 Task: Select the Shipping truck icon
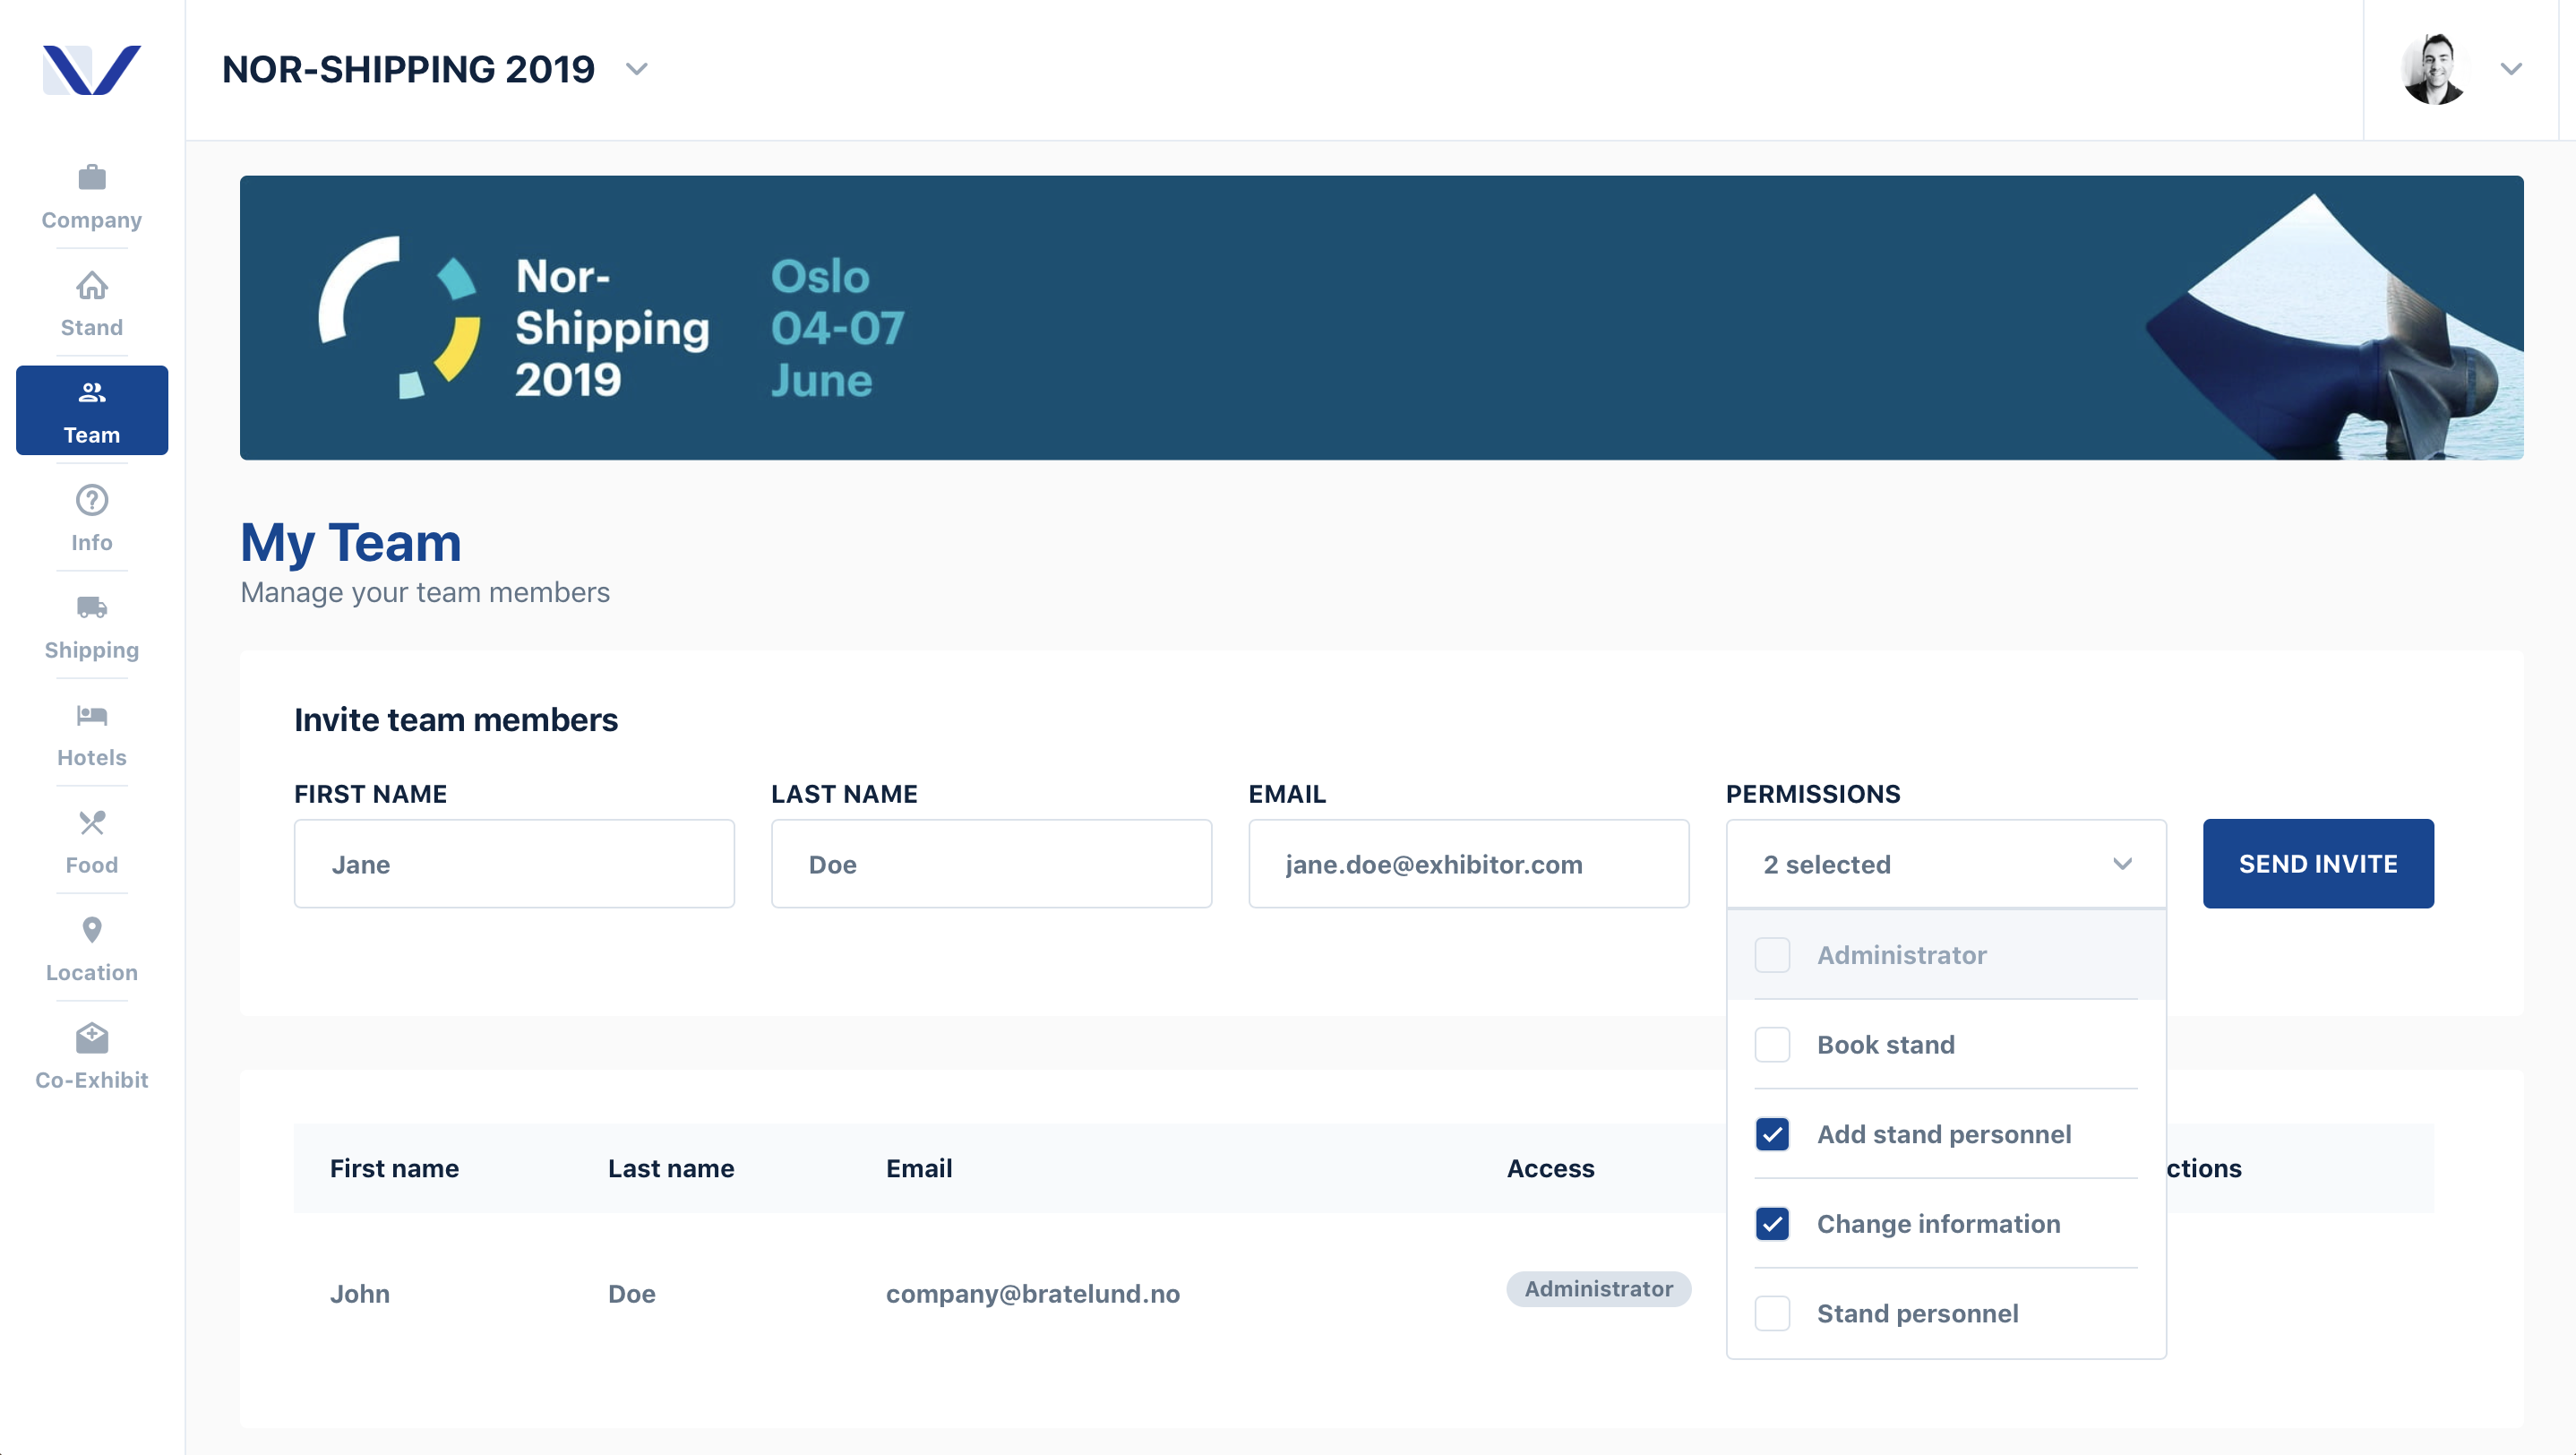pyautogui.click(x=91, y=607)
